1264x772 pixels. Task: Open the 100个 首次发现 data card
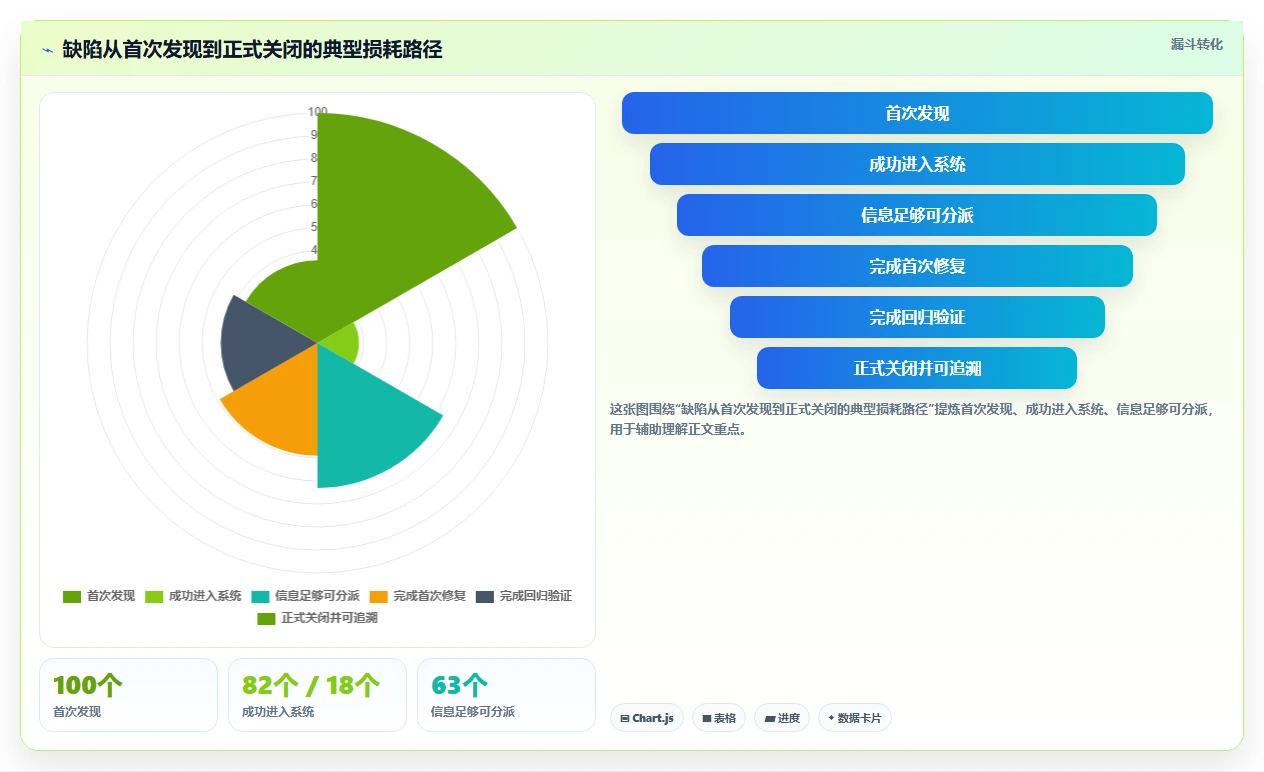pyautogui.click(x=128, y=695)
